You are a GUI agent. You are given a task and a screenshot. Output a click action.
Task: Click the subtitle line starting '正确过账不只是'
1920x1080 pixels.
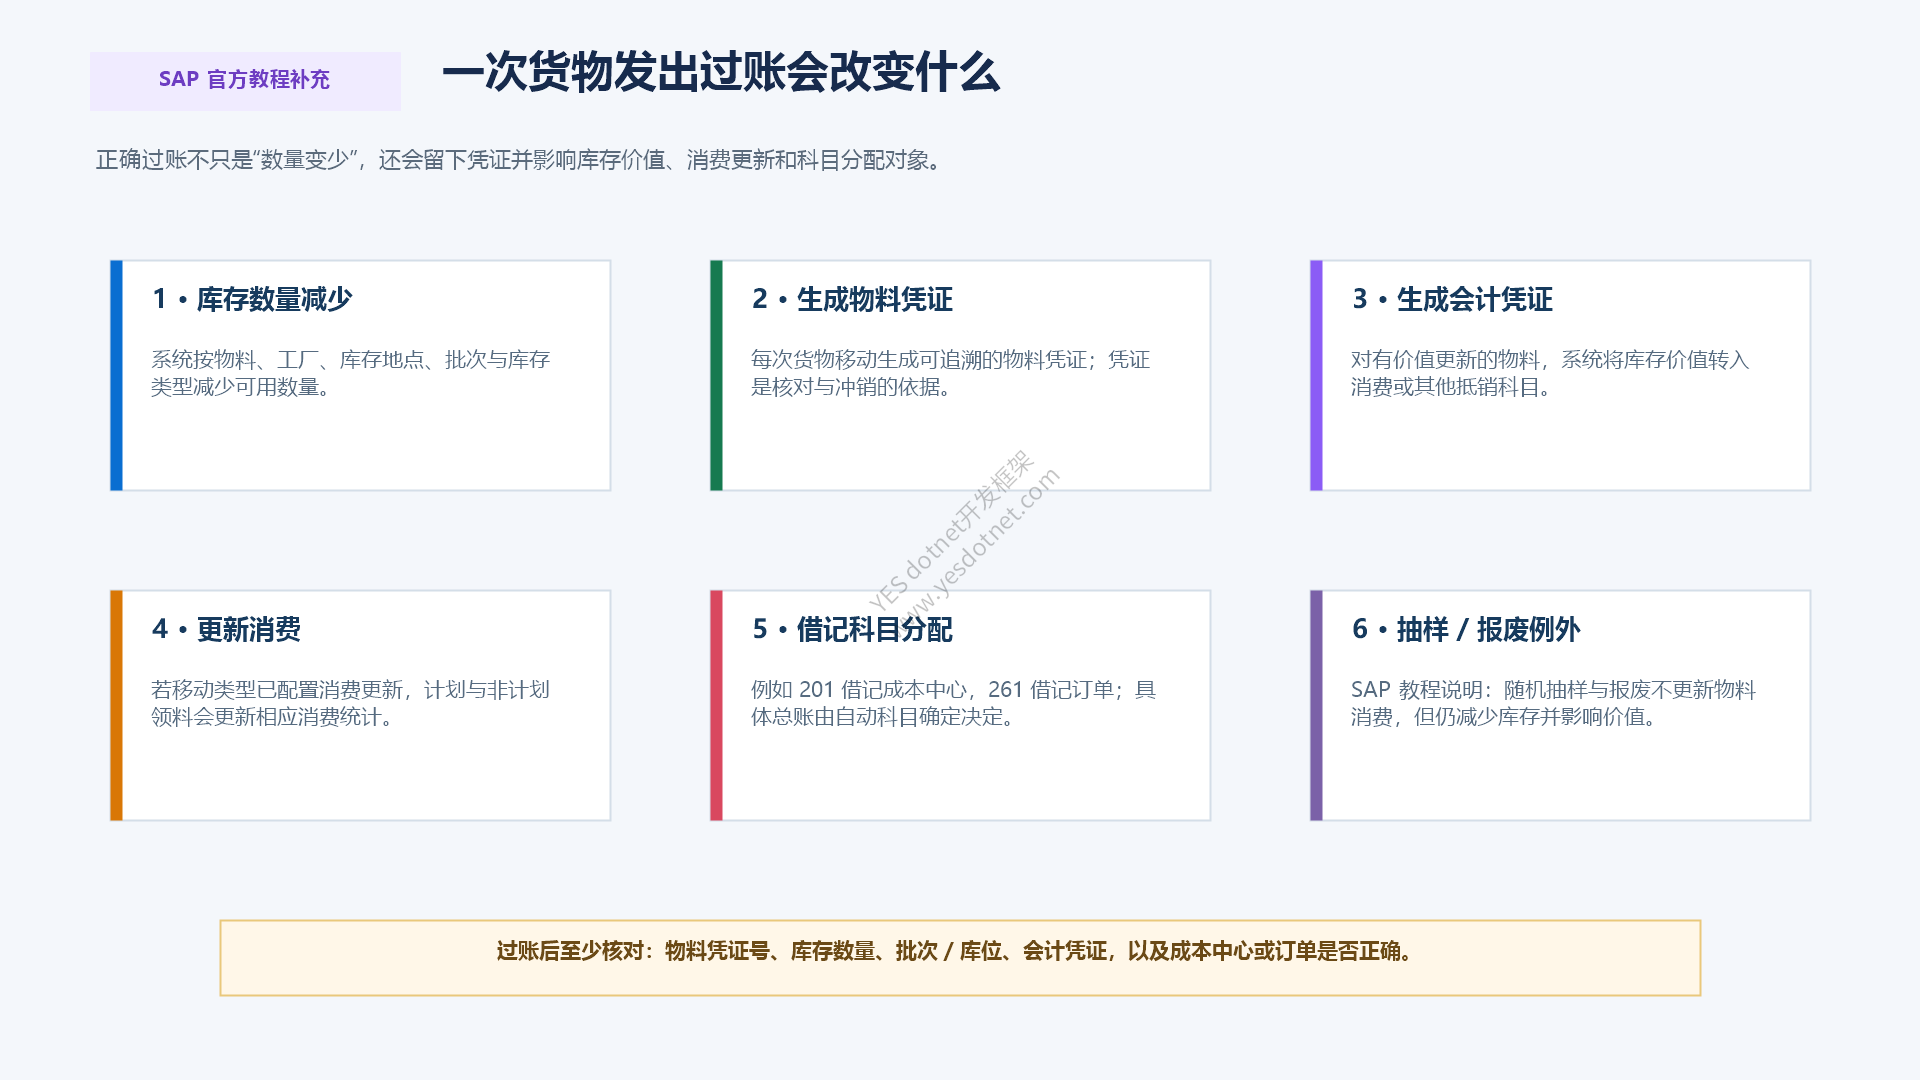[x=519, y=160]
